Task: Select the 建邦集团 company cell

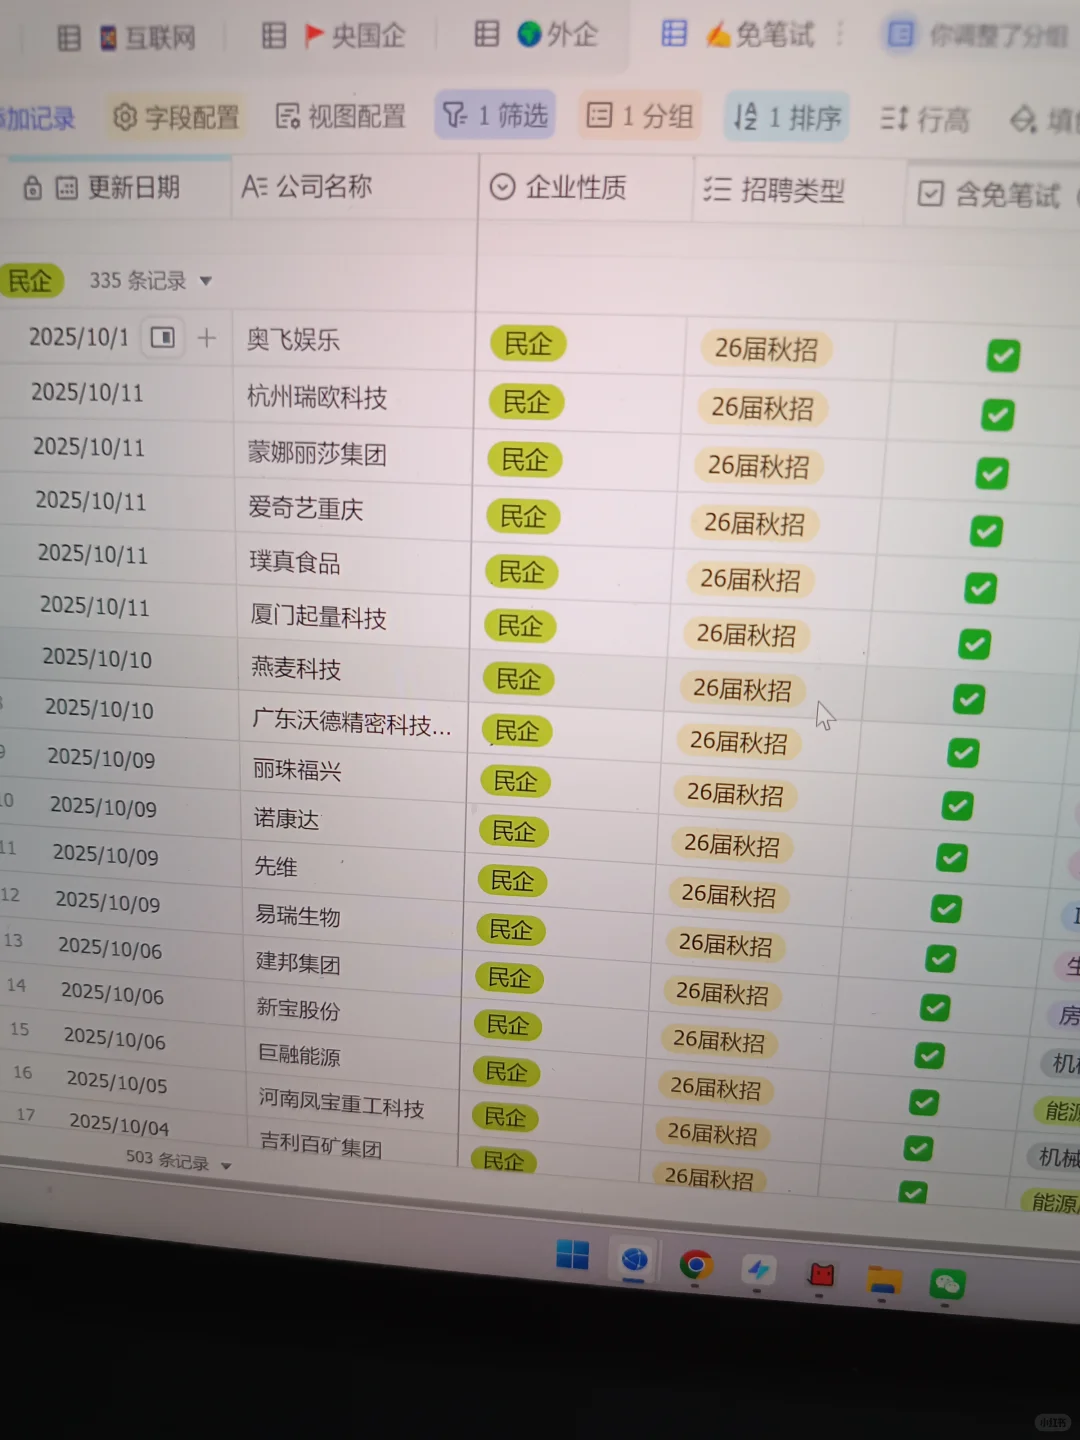Action: point(354,963)
